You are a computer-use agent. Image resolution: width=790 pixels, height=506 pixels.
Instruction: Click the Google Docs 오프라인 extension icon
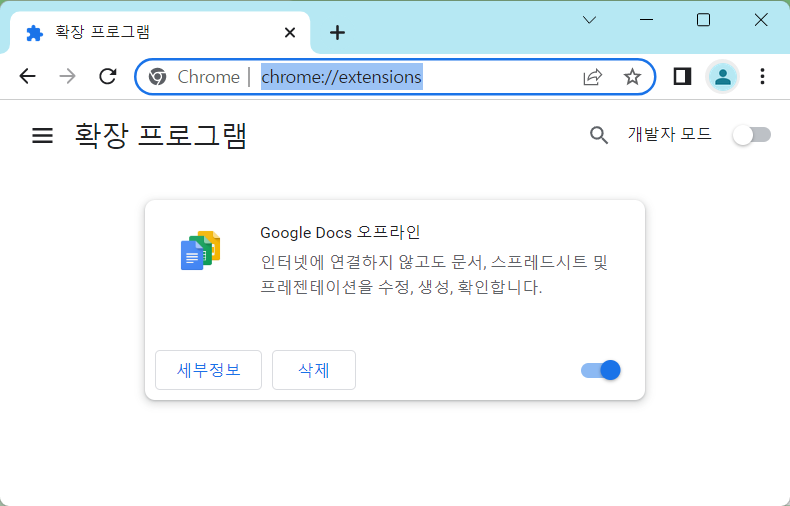tap(201, 250)
